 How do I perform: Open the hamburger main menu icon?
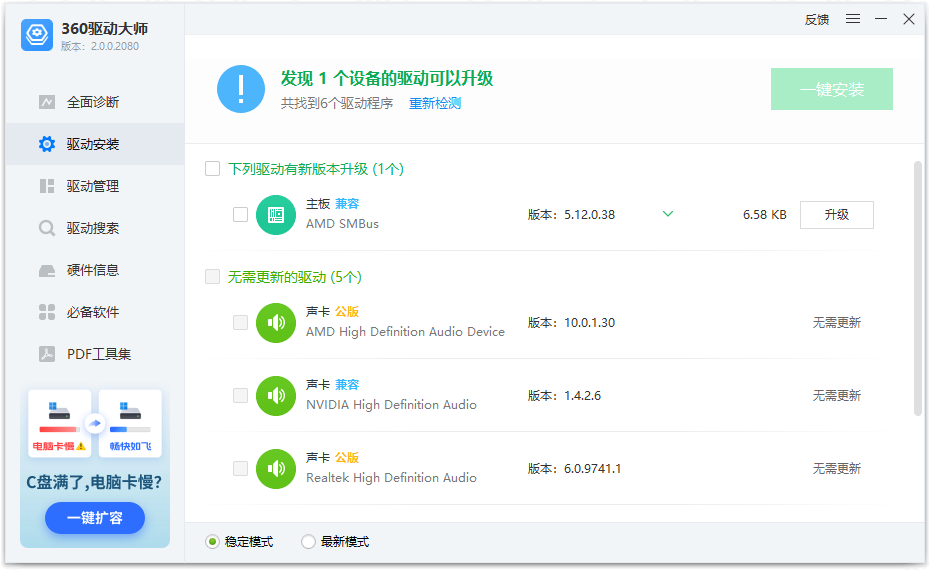[853, 19]
